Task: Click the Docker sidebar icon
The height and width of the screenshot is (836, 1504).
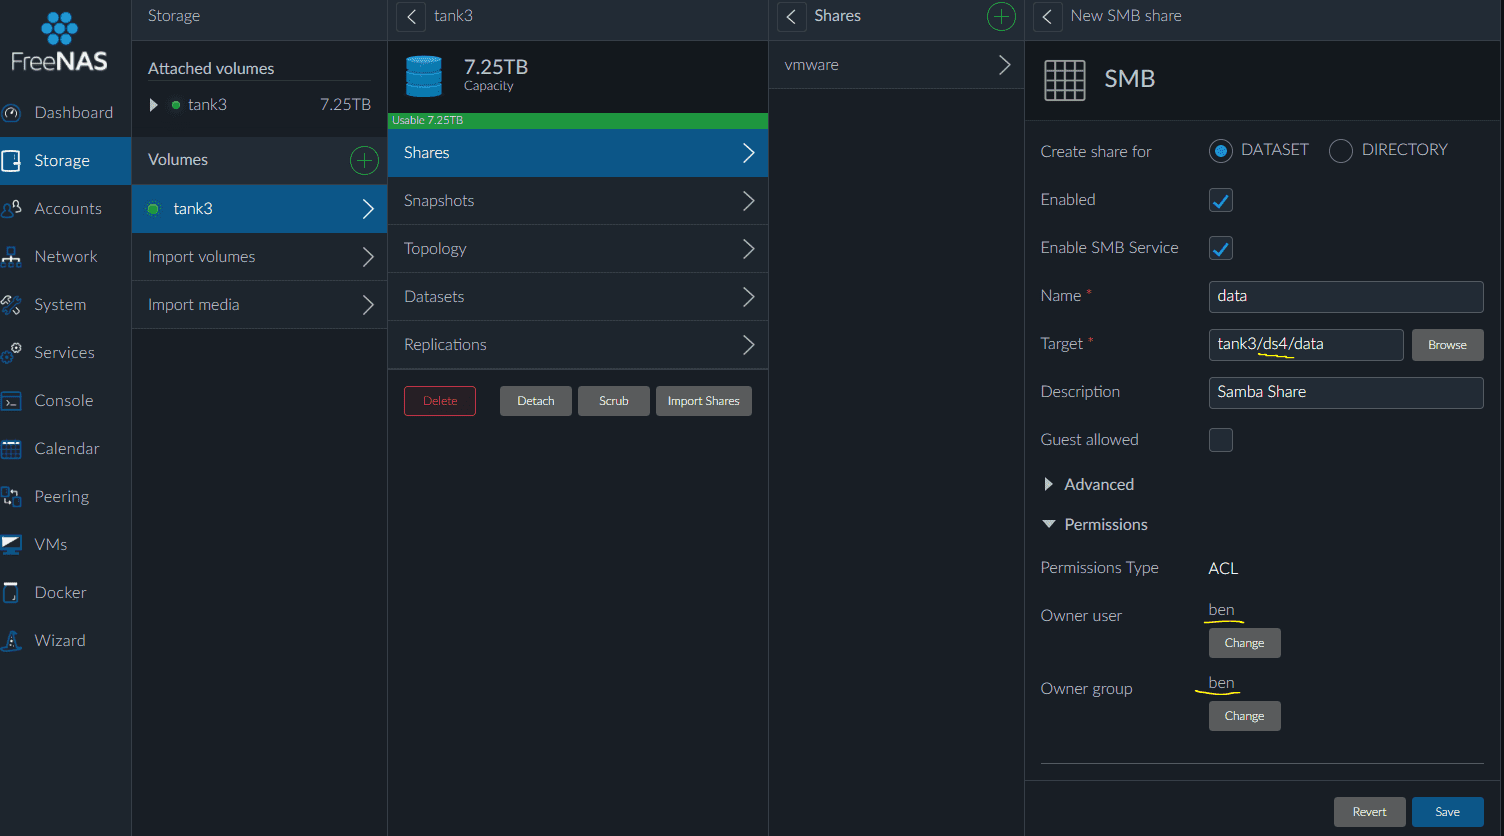Action: 11,593
